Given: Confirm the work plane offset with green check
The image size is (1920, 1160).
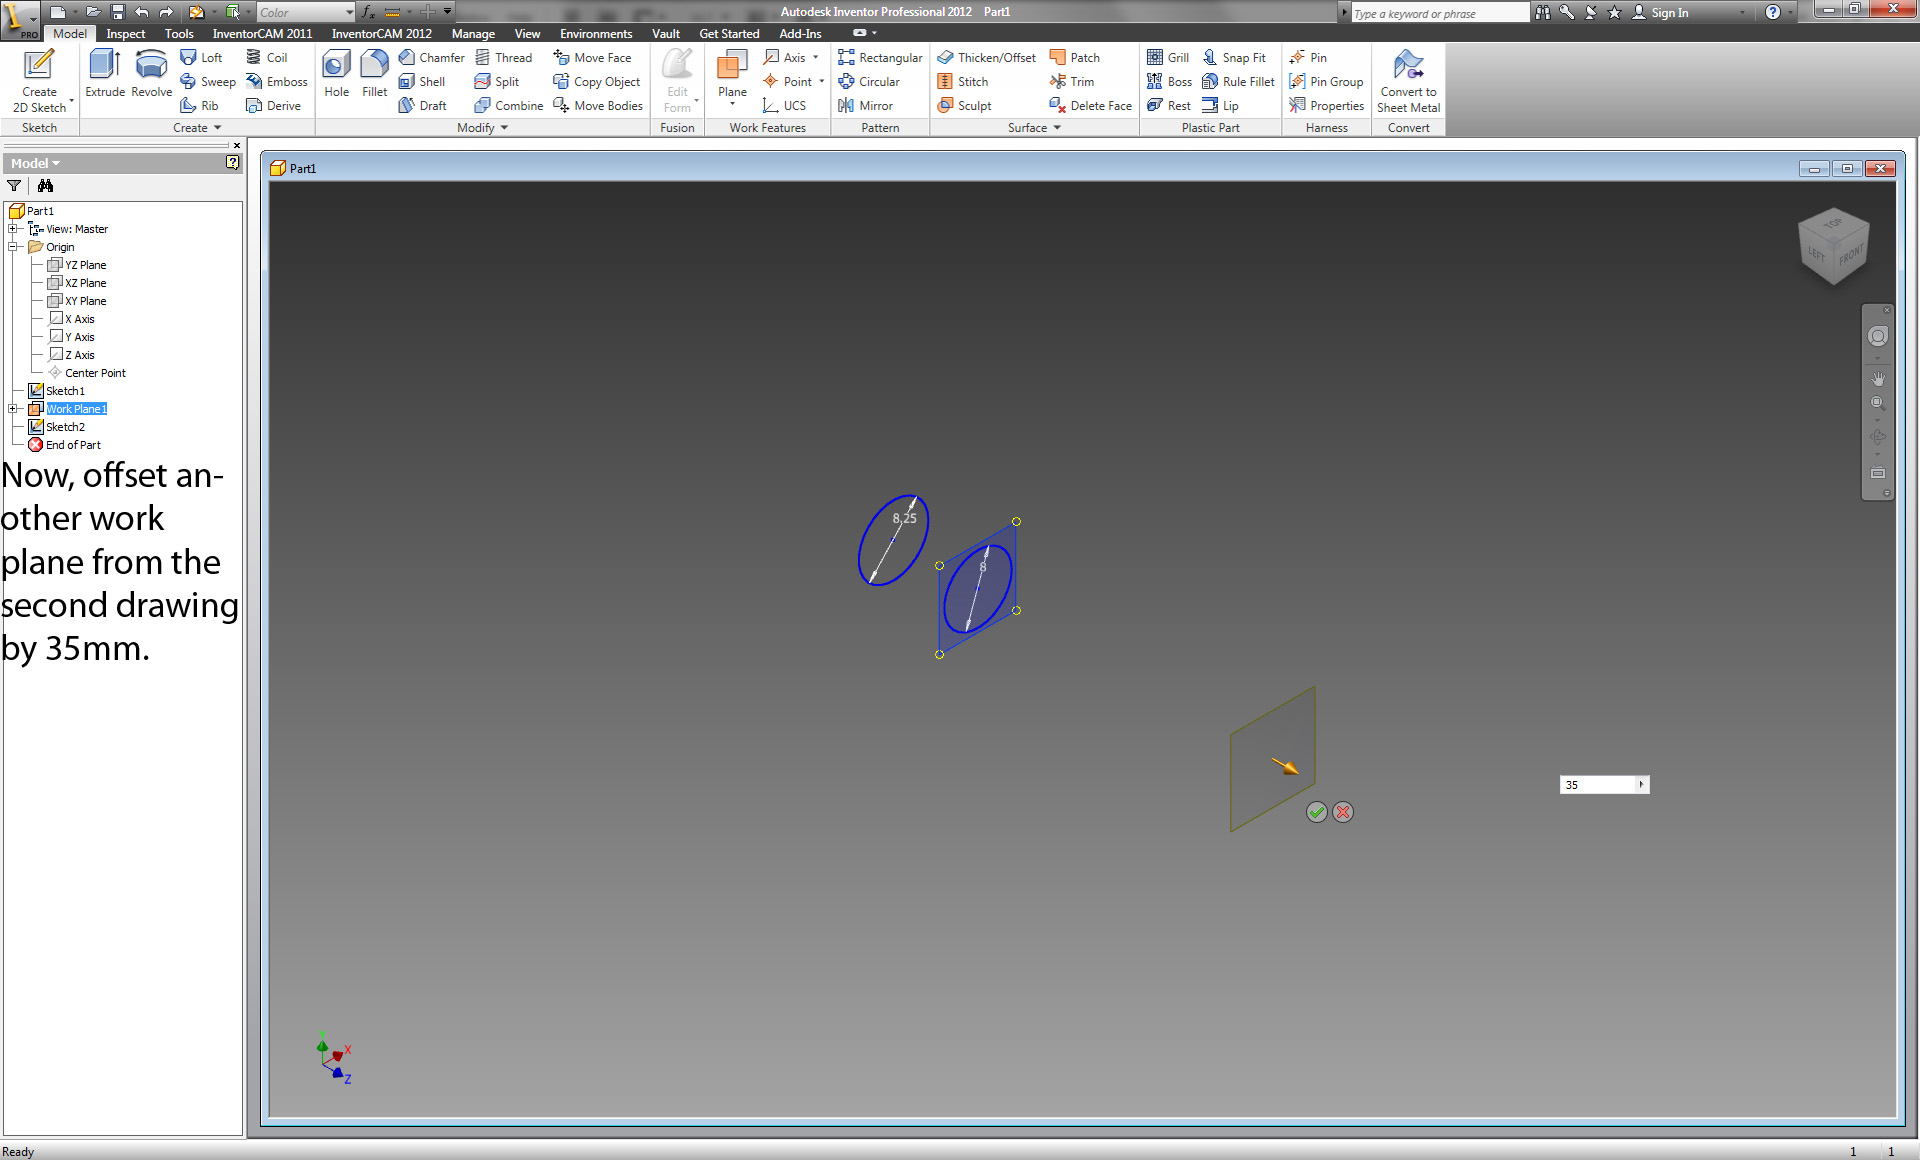Looking at the screenshot, I should [x=1317, y=812].
